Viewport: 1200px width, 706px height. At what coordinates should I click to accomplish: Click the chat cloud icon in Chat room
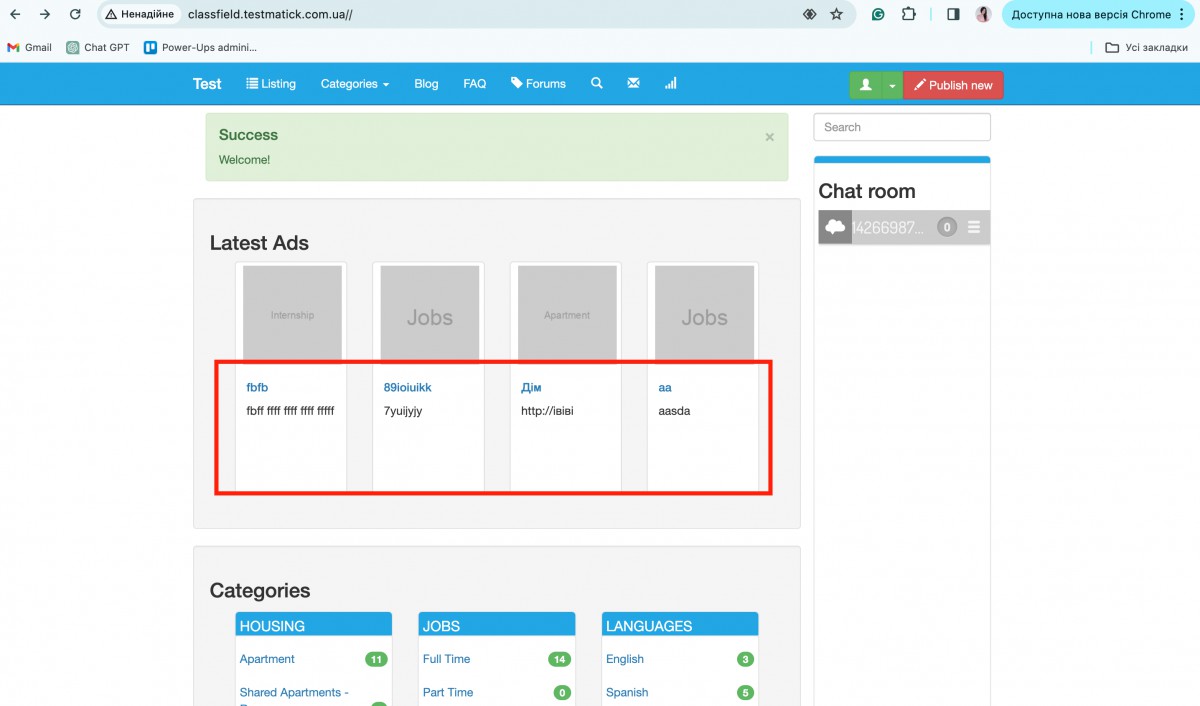pos(835,228)
